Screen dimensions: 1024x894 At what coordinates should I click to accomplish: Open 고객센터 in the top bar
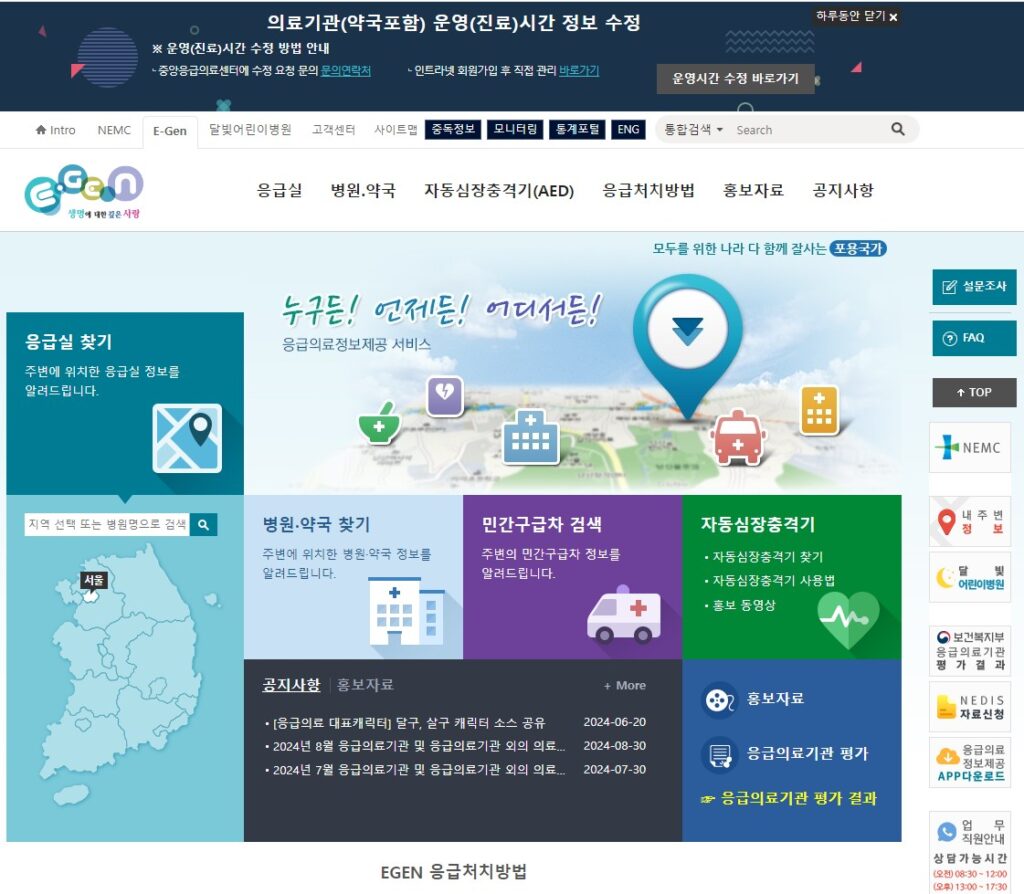tap(333, 130)
